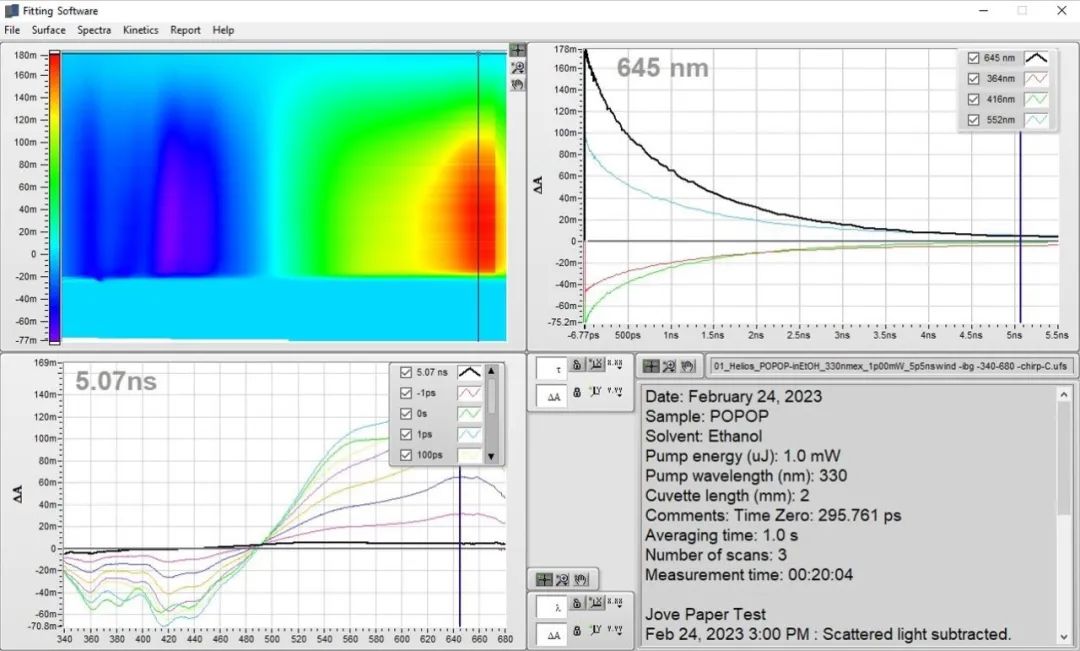Click notes panel scroll up arrow
The image size is (1080, 651).
tap(1064, 394)
